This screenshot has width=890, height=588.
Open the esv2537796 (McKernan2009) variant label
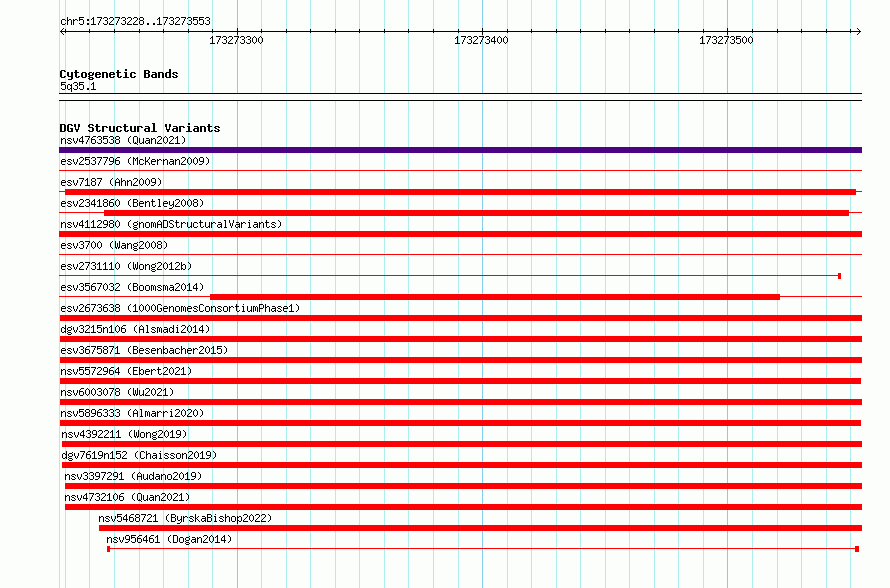pos(135,161)
